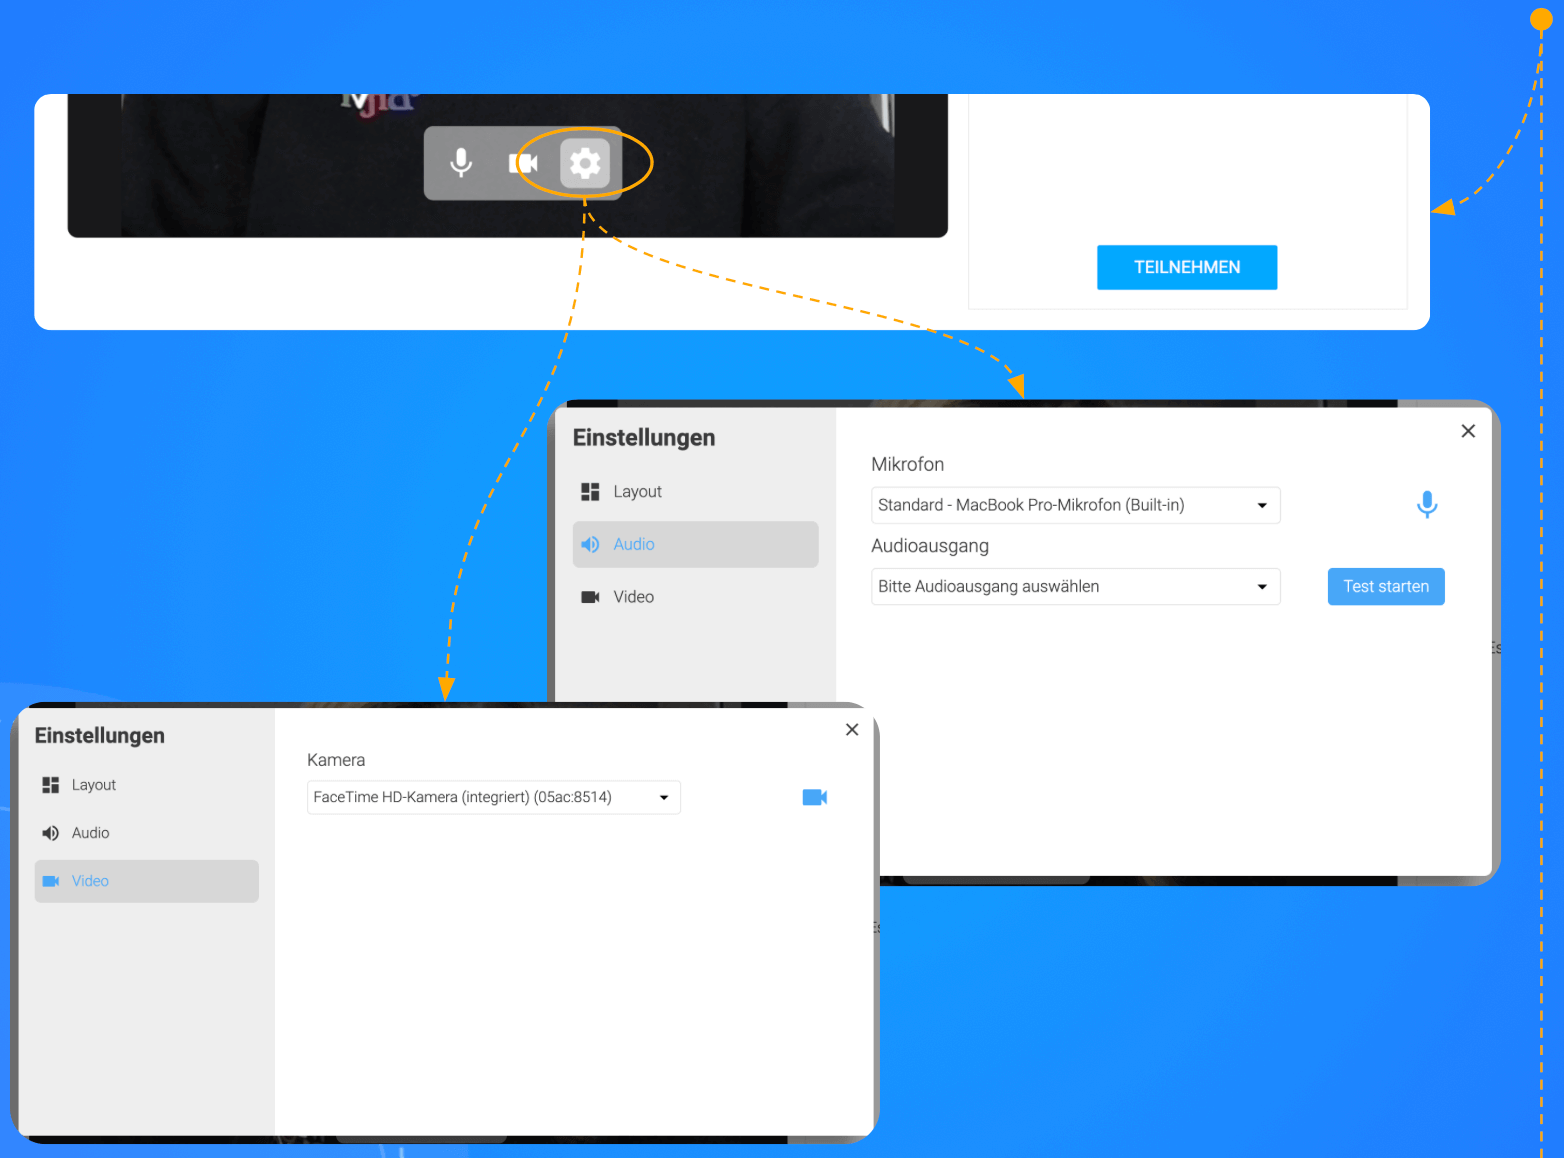Screen dimensions: 1564x1158
Task: Click the Audioausgang dropdown arrow
Action: pos(1262,587)
